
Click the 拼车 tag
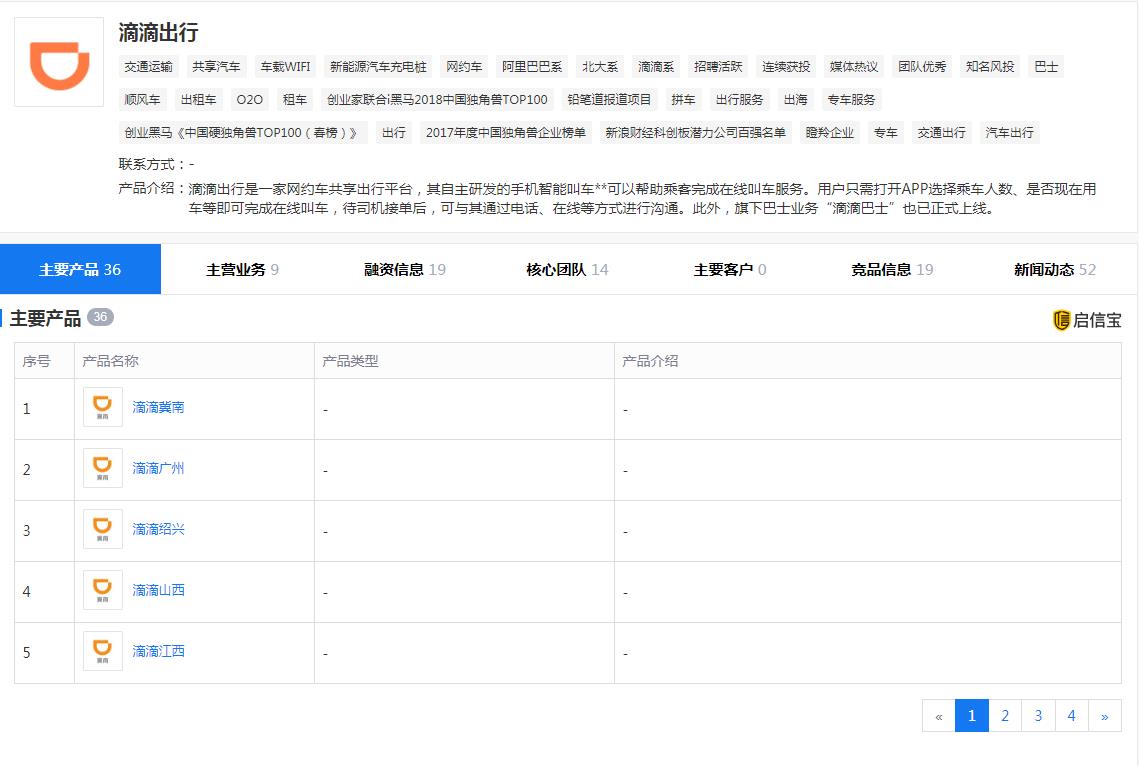[684, 99]
